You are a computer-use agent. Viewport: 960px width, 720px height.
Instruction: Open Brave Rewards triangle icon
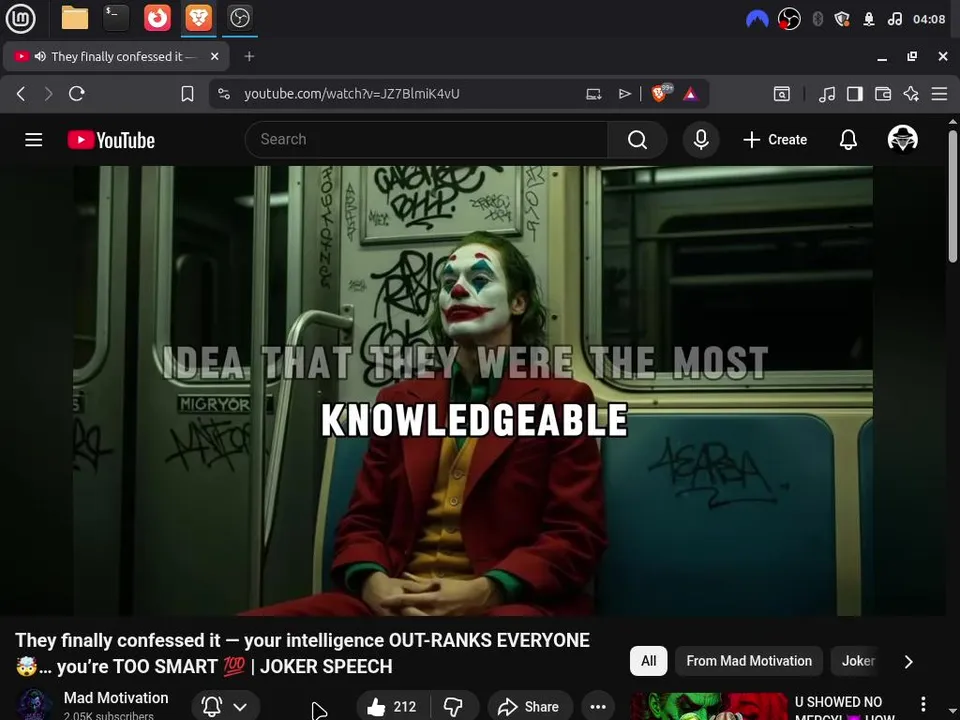pos(691,94)
